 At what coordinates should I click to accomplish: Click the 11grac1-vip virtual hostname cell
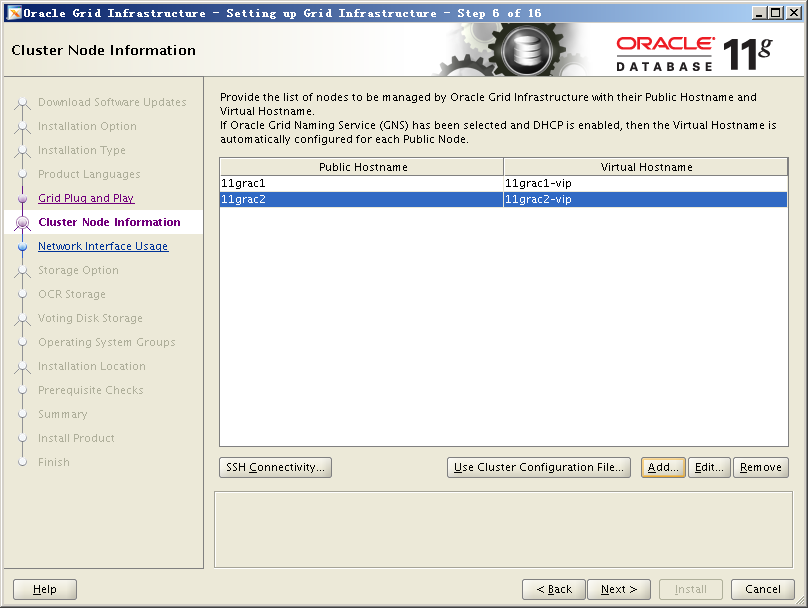645,184
